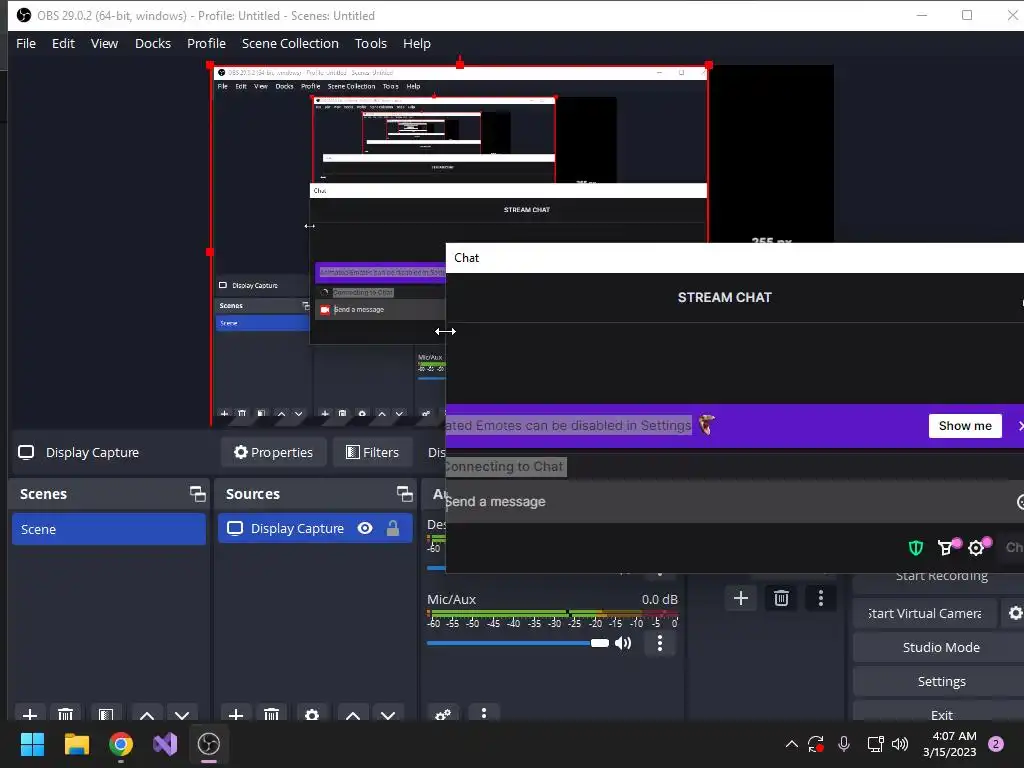Click the Exit button
This screenshot has width=1024, height=768.
(x=940, y=714)
